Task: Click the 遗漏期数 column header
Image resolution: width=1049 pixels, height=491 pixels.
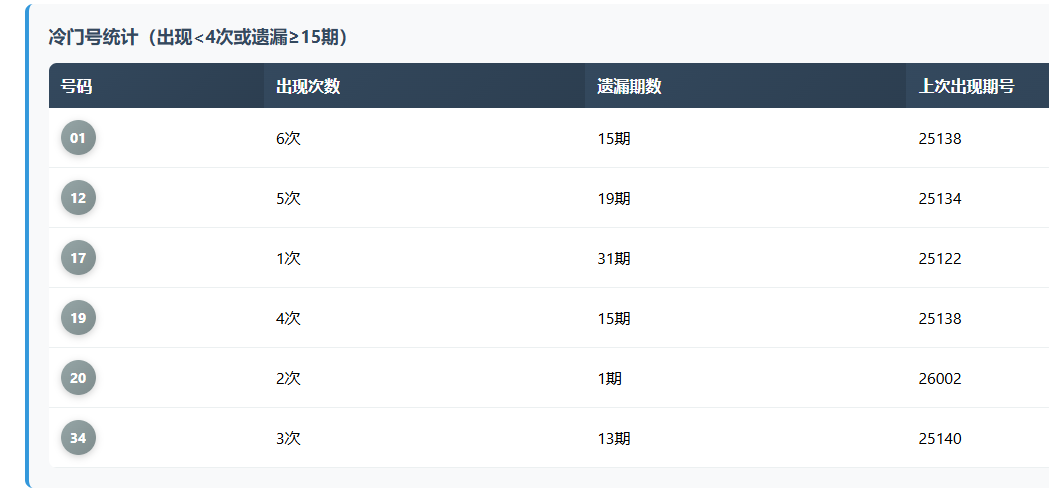Action: pos(629,86)
